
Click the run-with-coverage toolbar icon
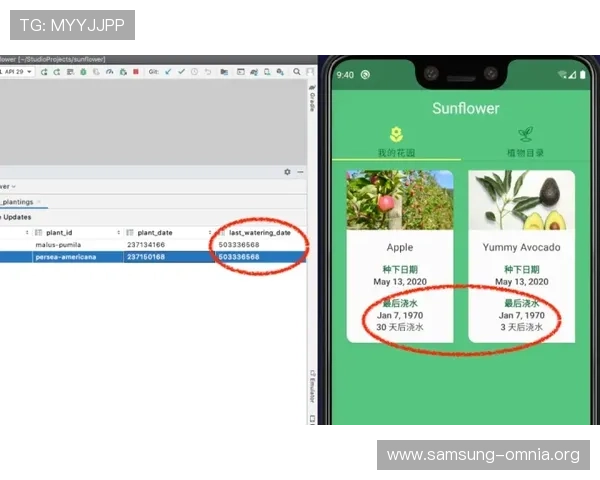pyautogui.click(x=96, y=72)
